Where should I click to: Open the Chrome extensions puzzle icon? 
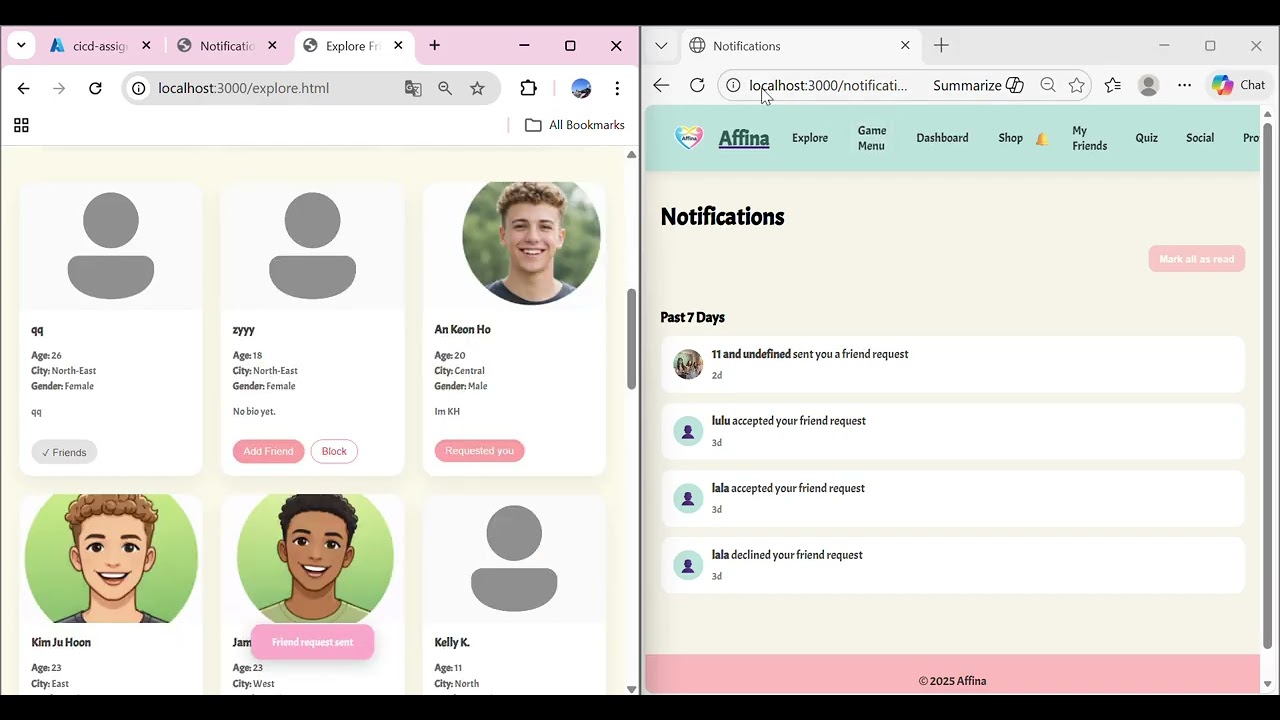point(529,88)
